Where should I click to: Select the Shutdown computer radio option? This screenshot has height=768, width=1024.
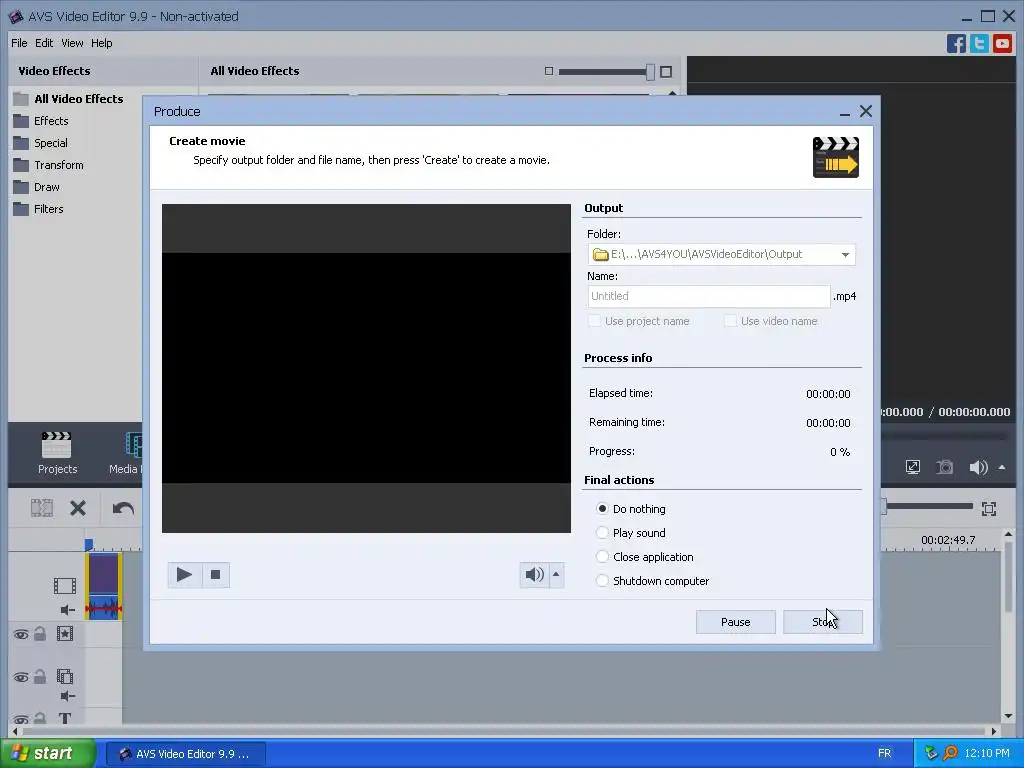602,581
